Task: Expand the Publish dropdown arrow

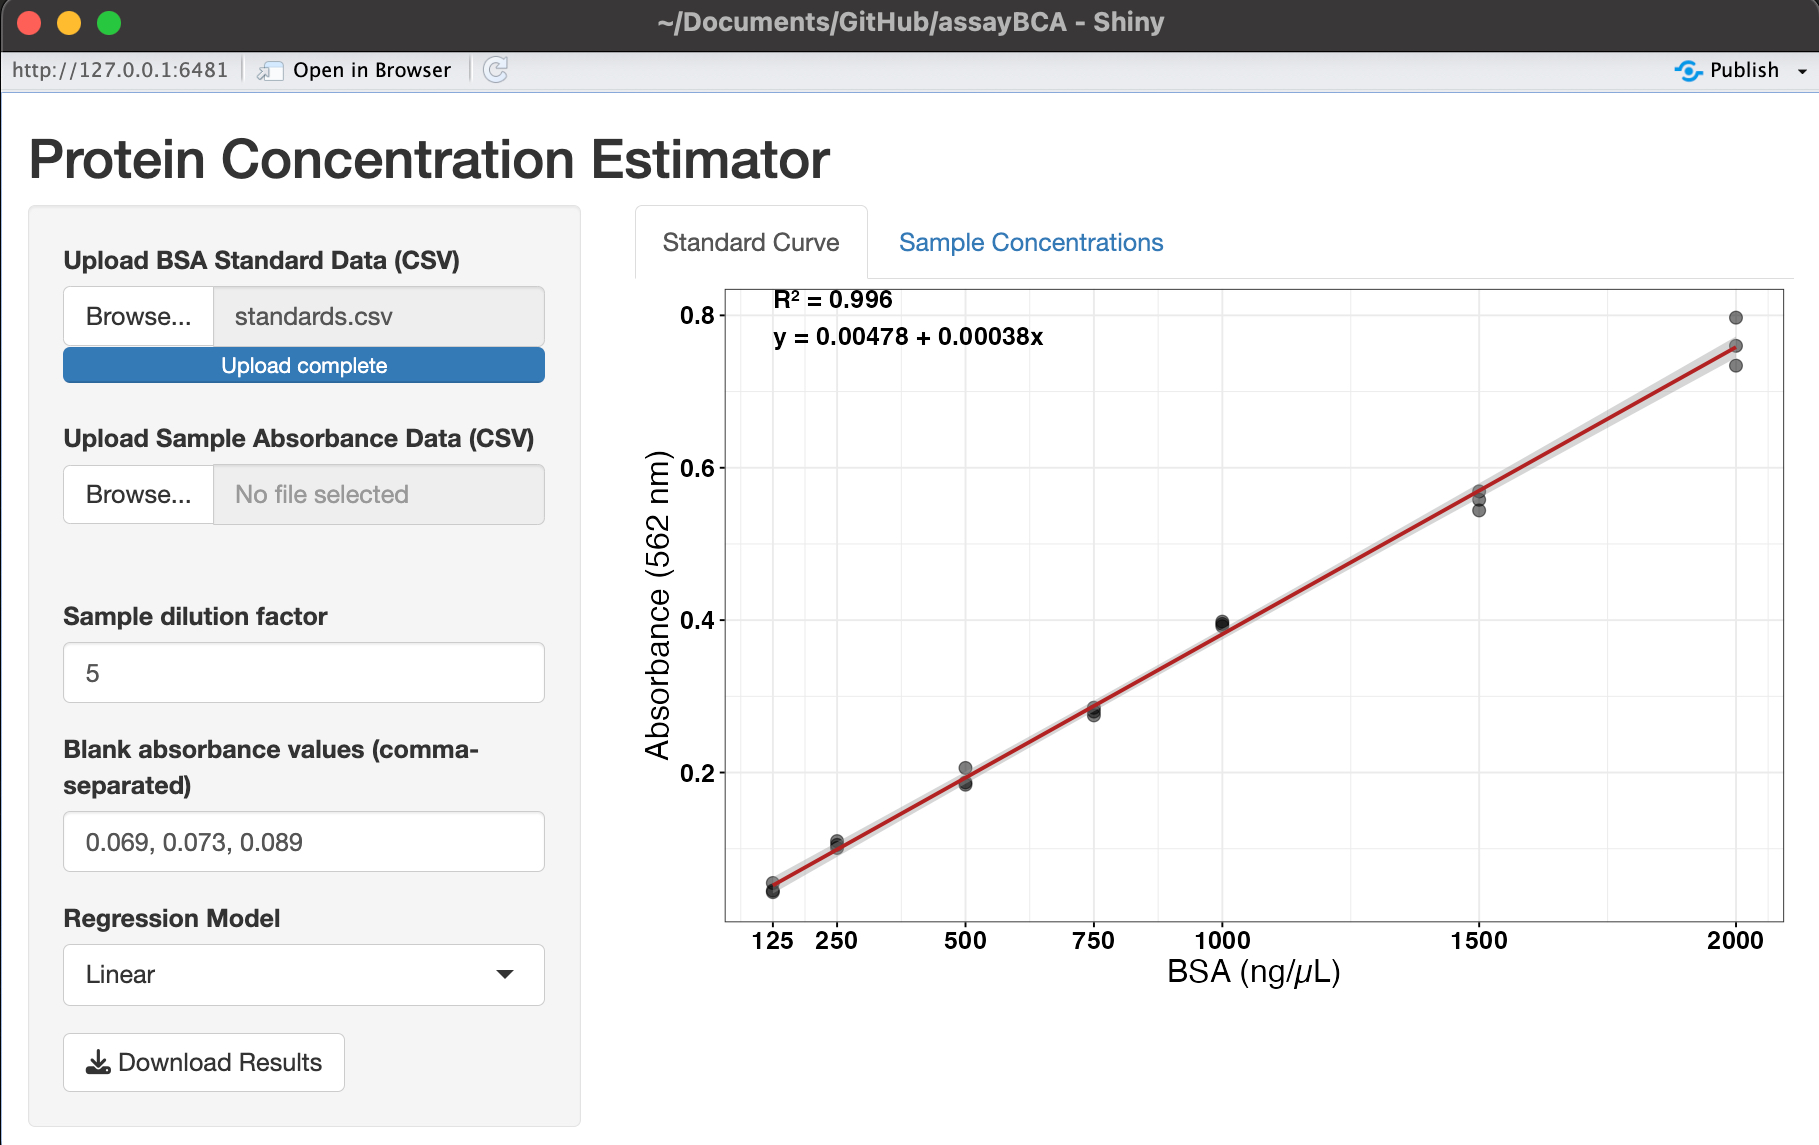Action: pyautogui.click(x=1802, y=71)
